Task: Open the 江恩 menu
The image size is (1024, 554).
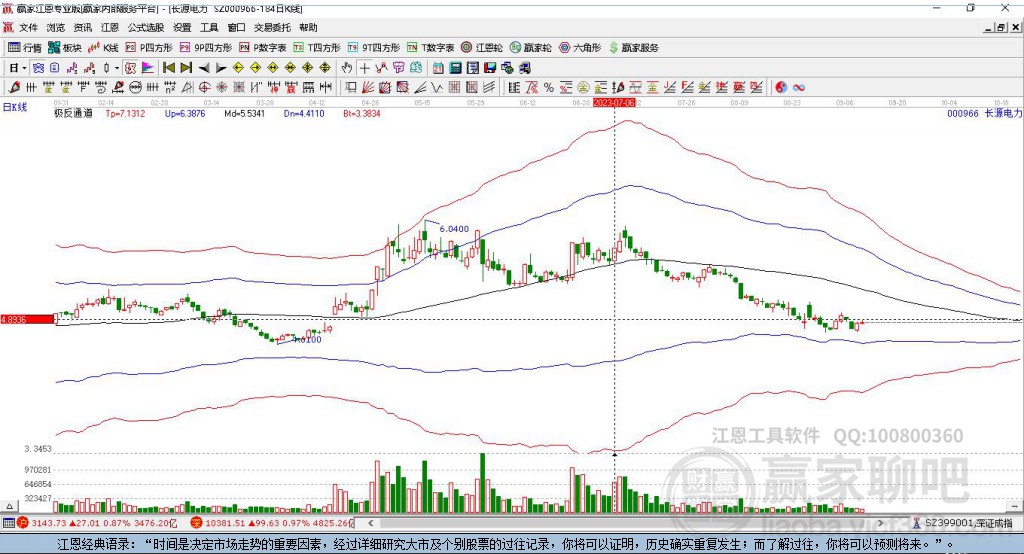Action: click(110, 27)
